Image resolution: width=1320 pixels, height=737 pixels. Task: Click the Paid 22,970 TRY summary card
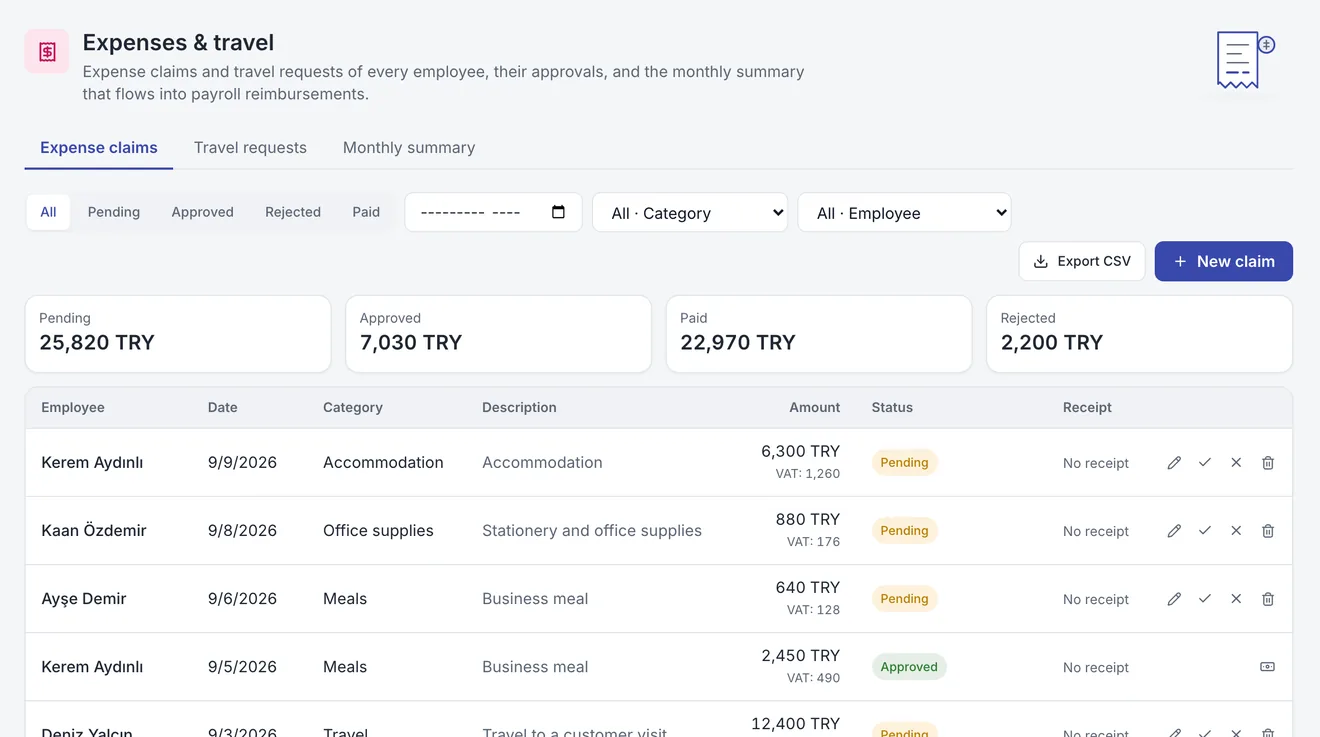coord(819,334)
